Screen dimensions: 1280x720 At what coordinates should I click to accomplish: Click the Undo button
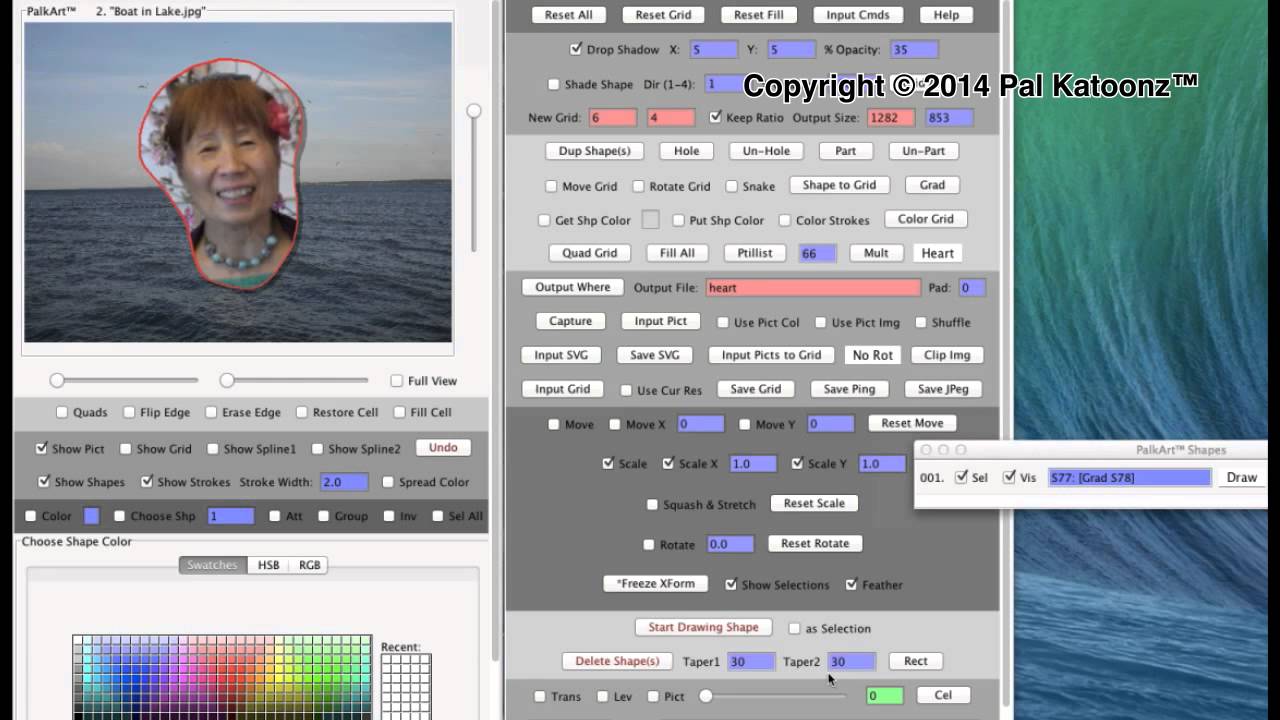point(443,447)
